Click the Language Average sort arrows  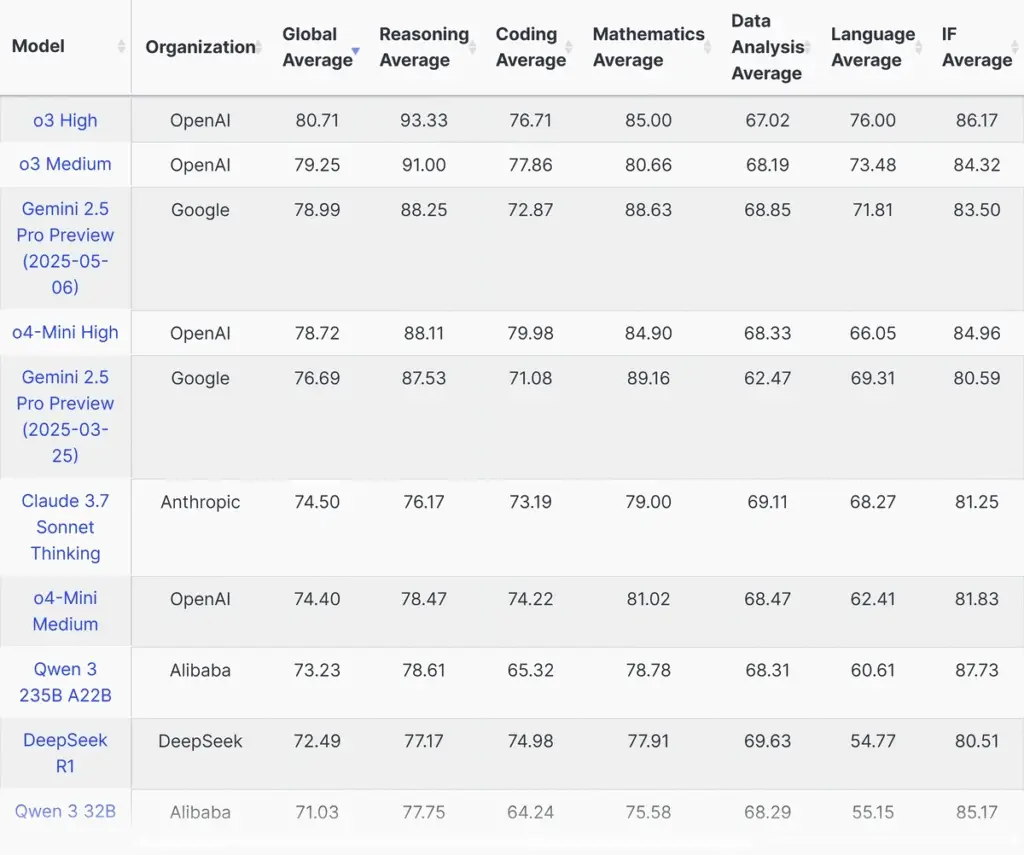pyautogui.click(x=918, y=47)
